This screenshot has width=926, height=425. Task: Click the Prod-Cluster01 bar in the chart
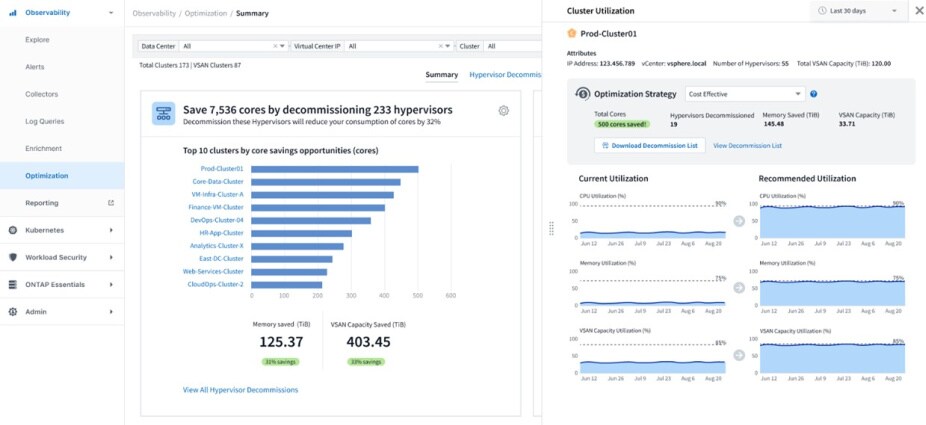[x=334, y=169]
